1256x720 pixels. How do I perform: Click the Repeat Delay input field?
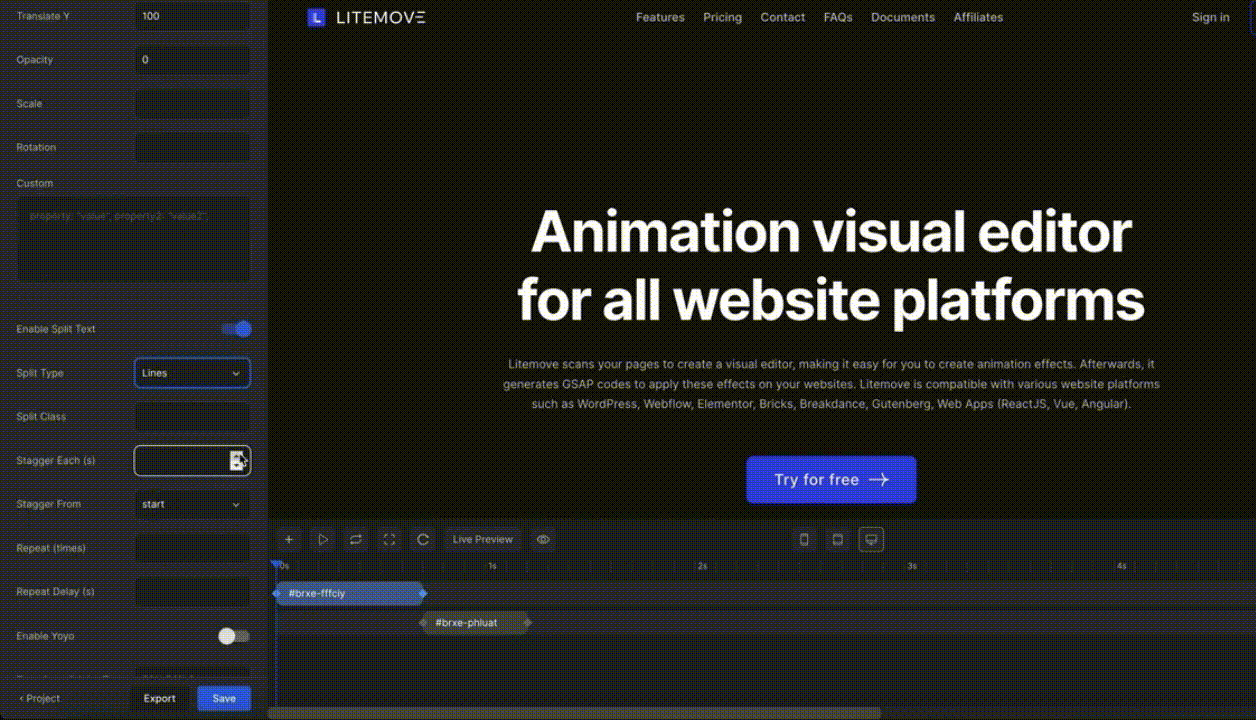tap(192, 592)
